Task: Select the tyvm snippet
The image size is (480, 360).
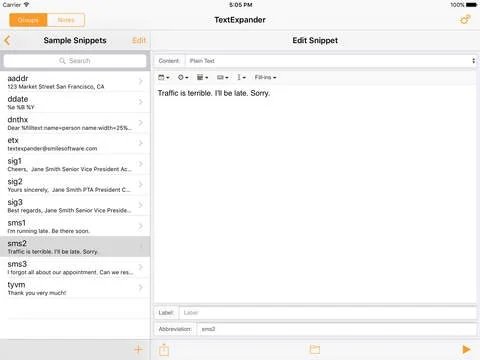Action: 75,288
